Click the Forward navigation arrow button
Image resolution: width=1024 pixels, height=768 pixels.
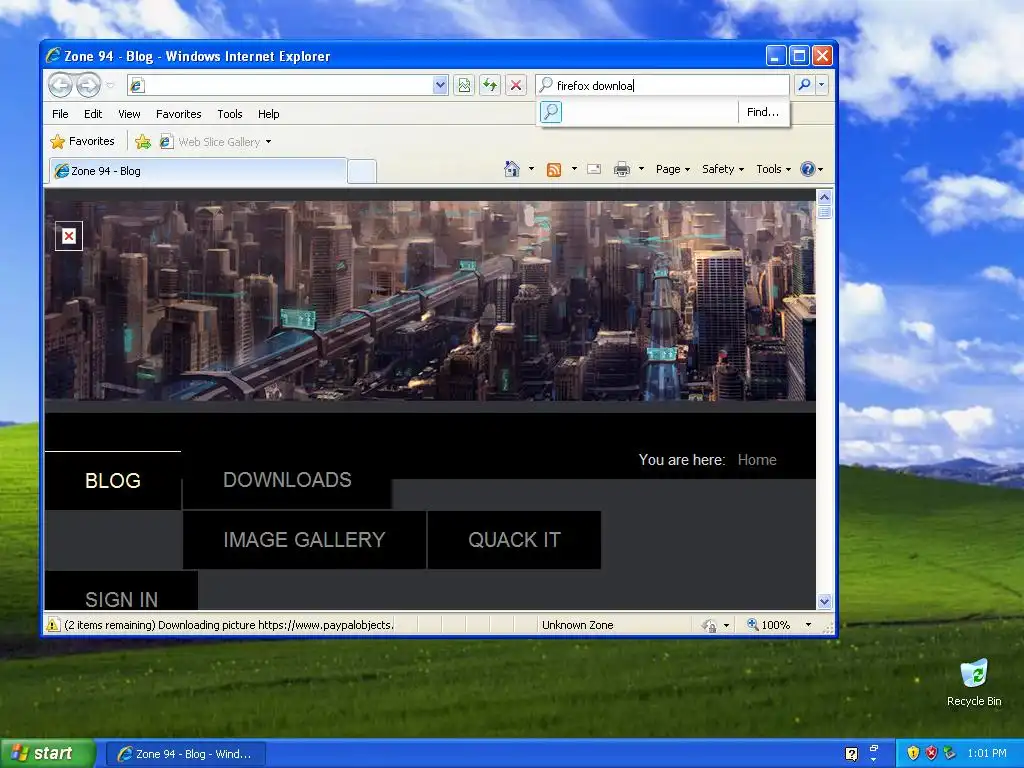(88, 85)
